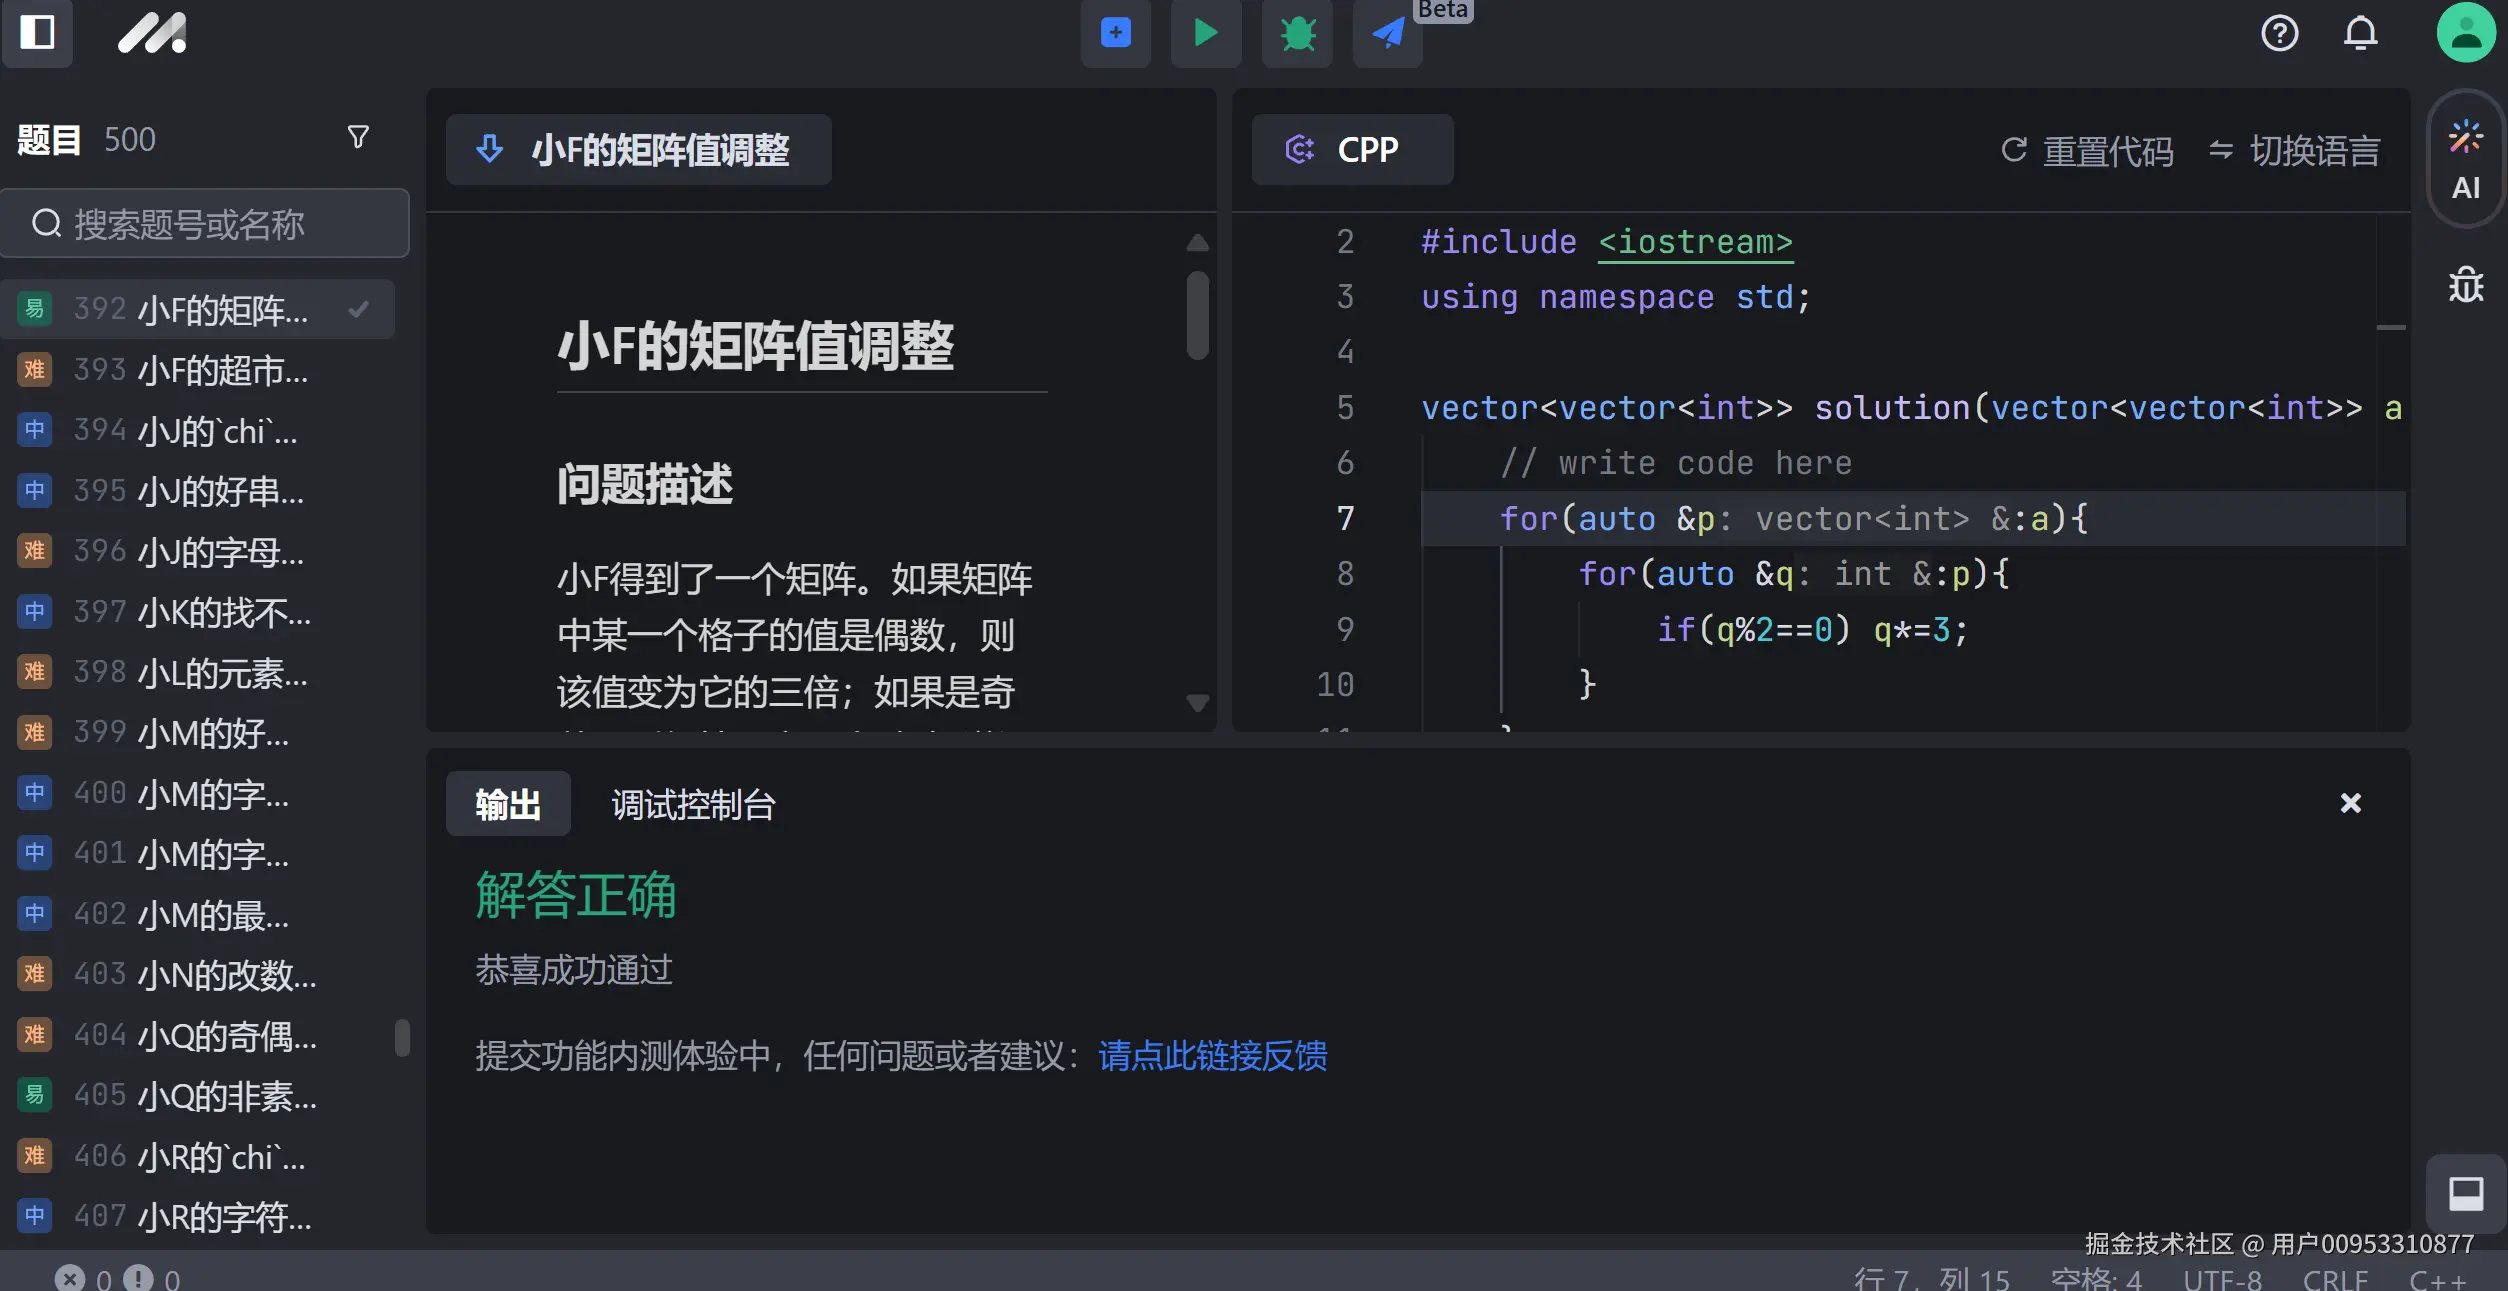
Task: Open the feedback link 请点此链接反馈
Action: [x=1212, y=1056]
